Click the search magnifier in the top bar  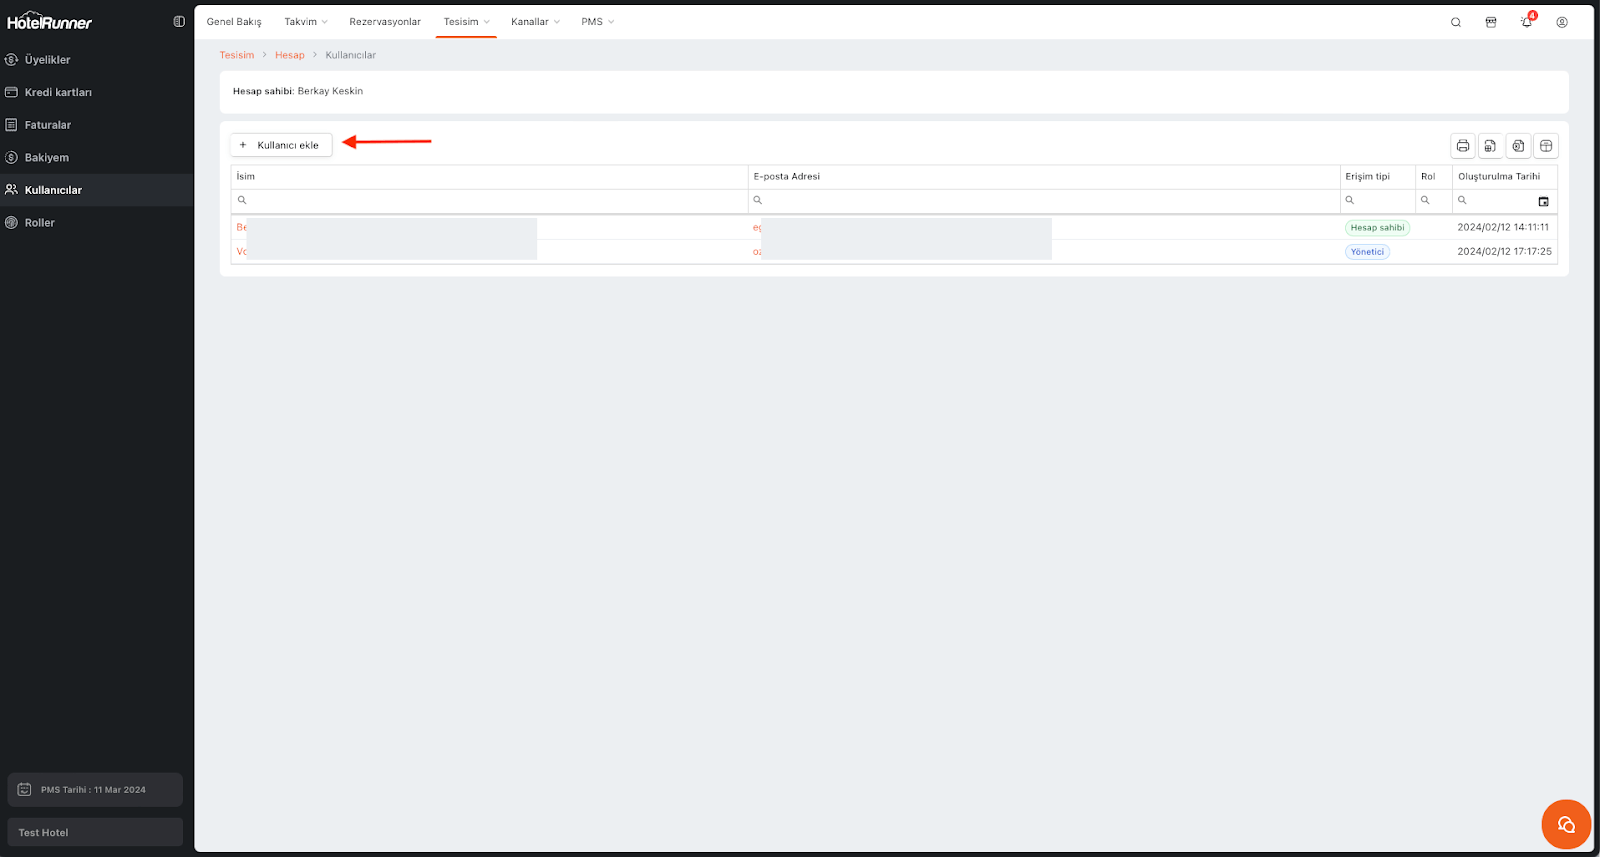pos(1456,22)
